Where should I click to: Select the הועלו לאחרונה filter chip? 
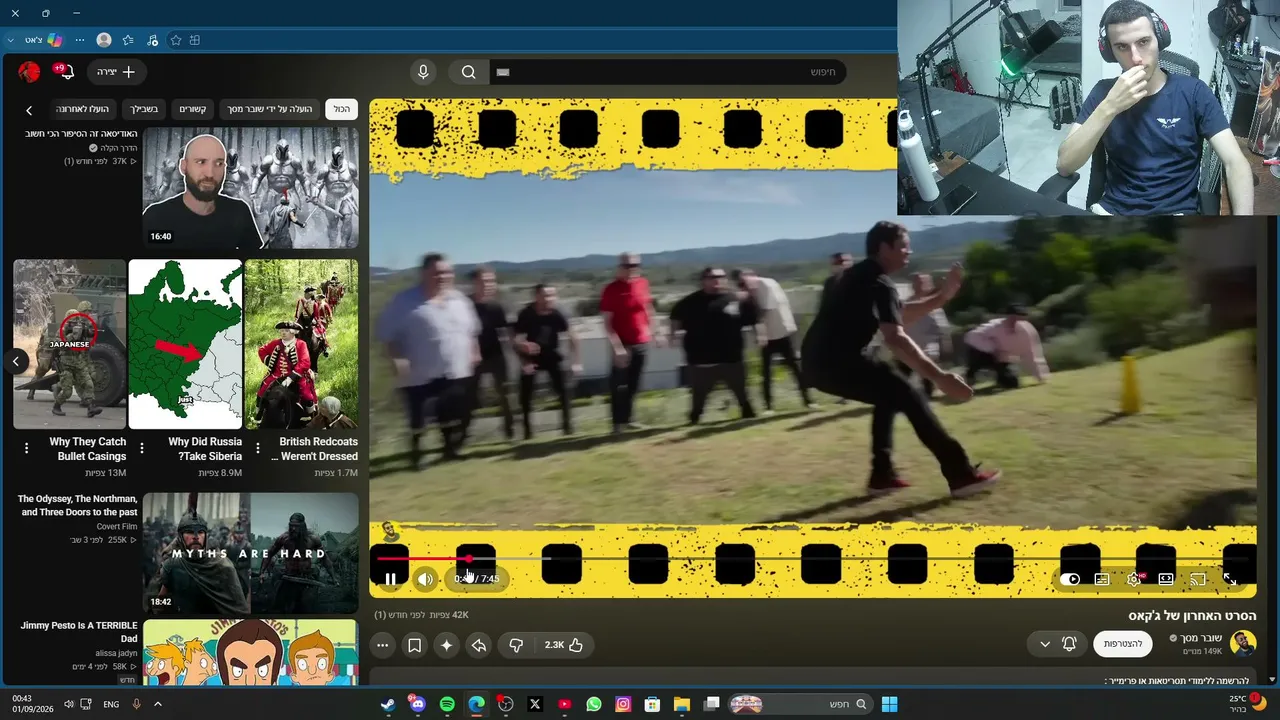pos(82,109)
